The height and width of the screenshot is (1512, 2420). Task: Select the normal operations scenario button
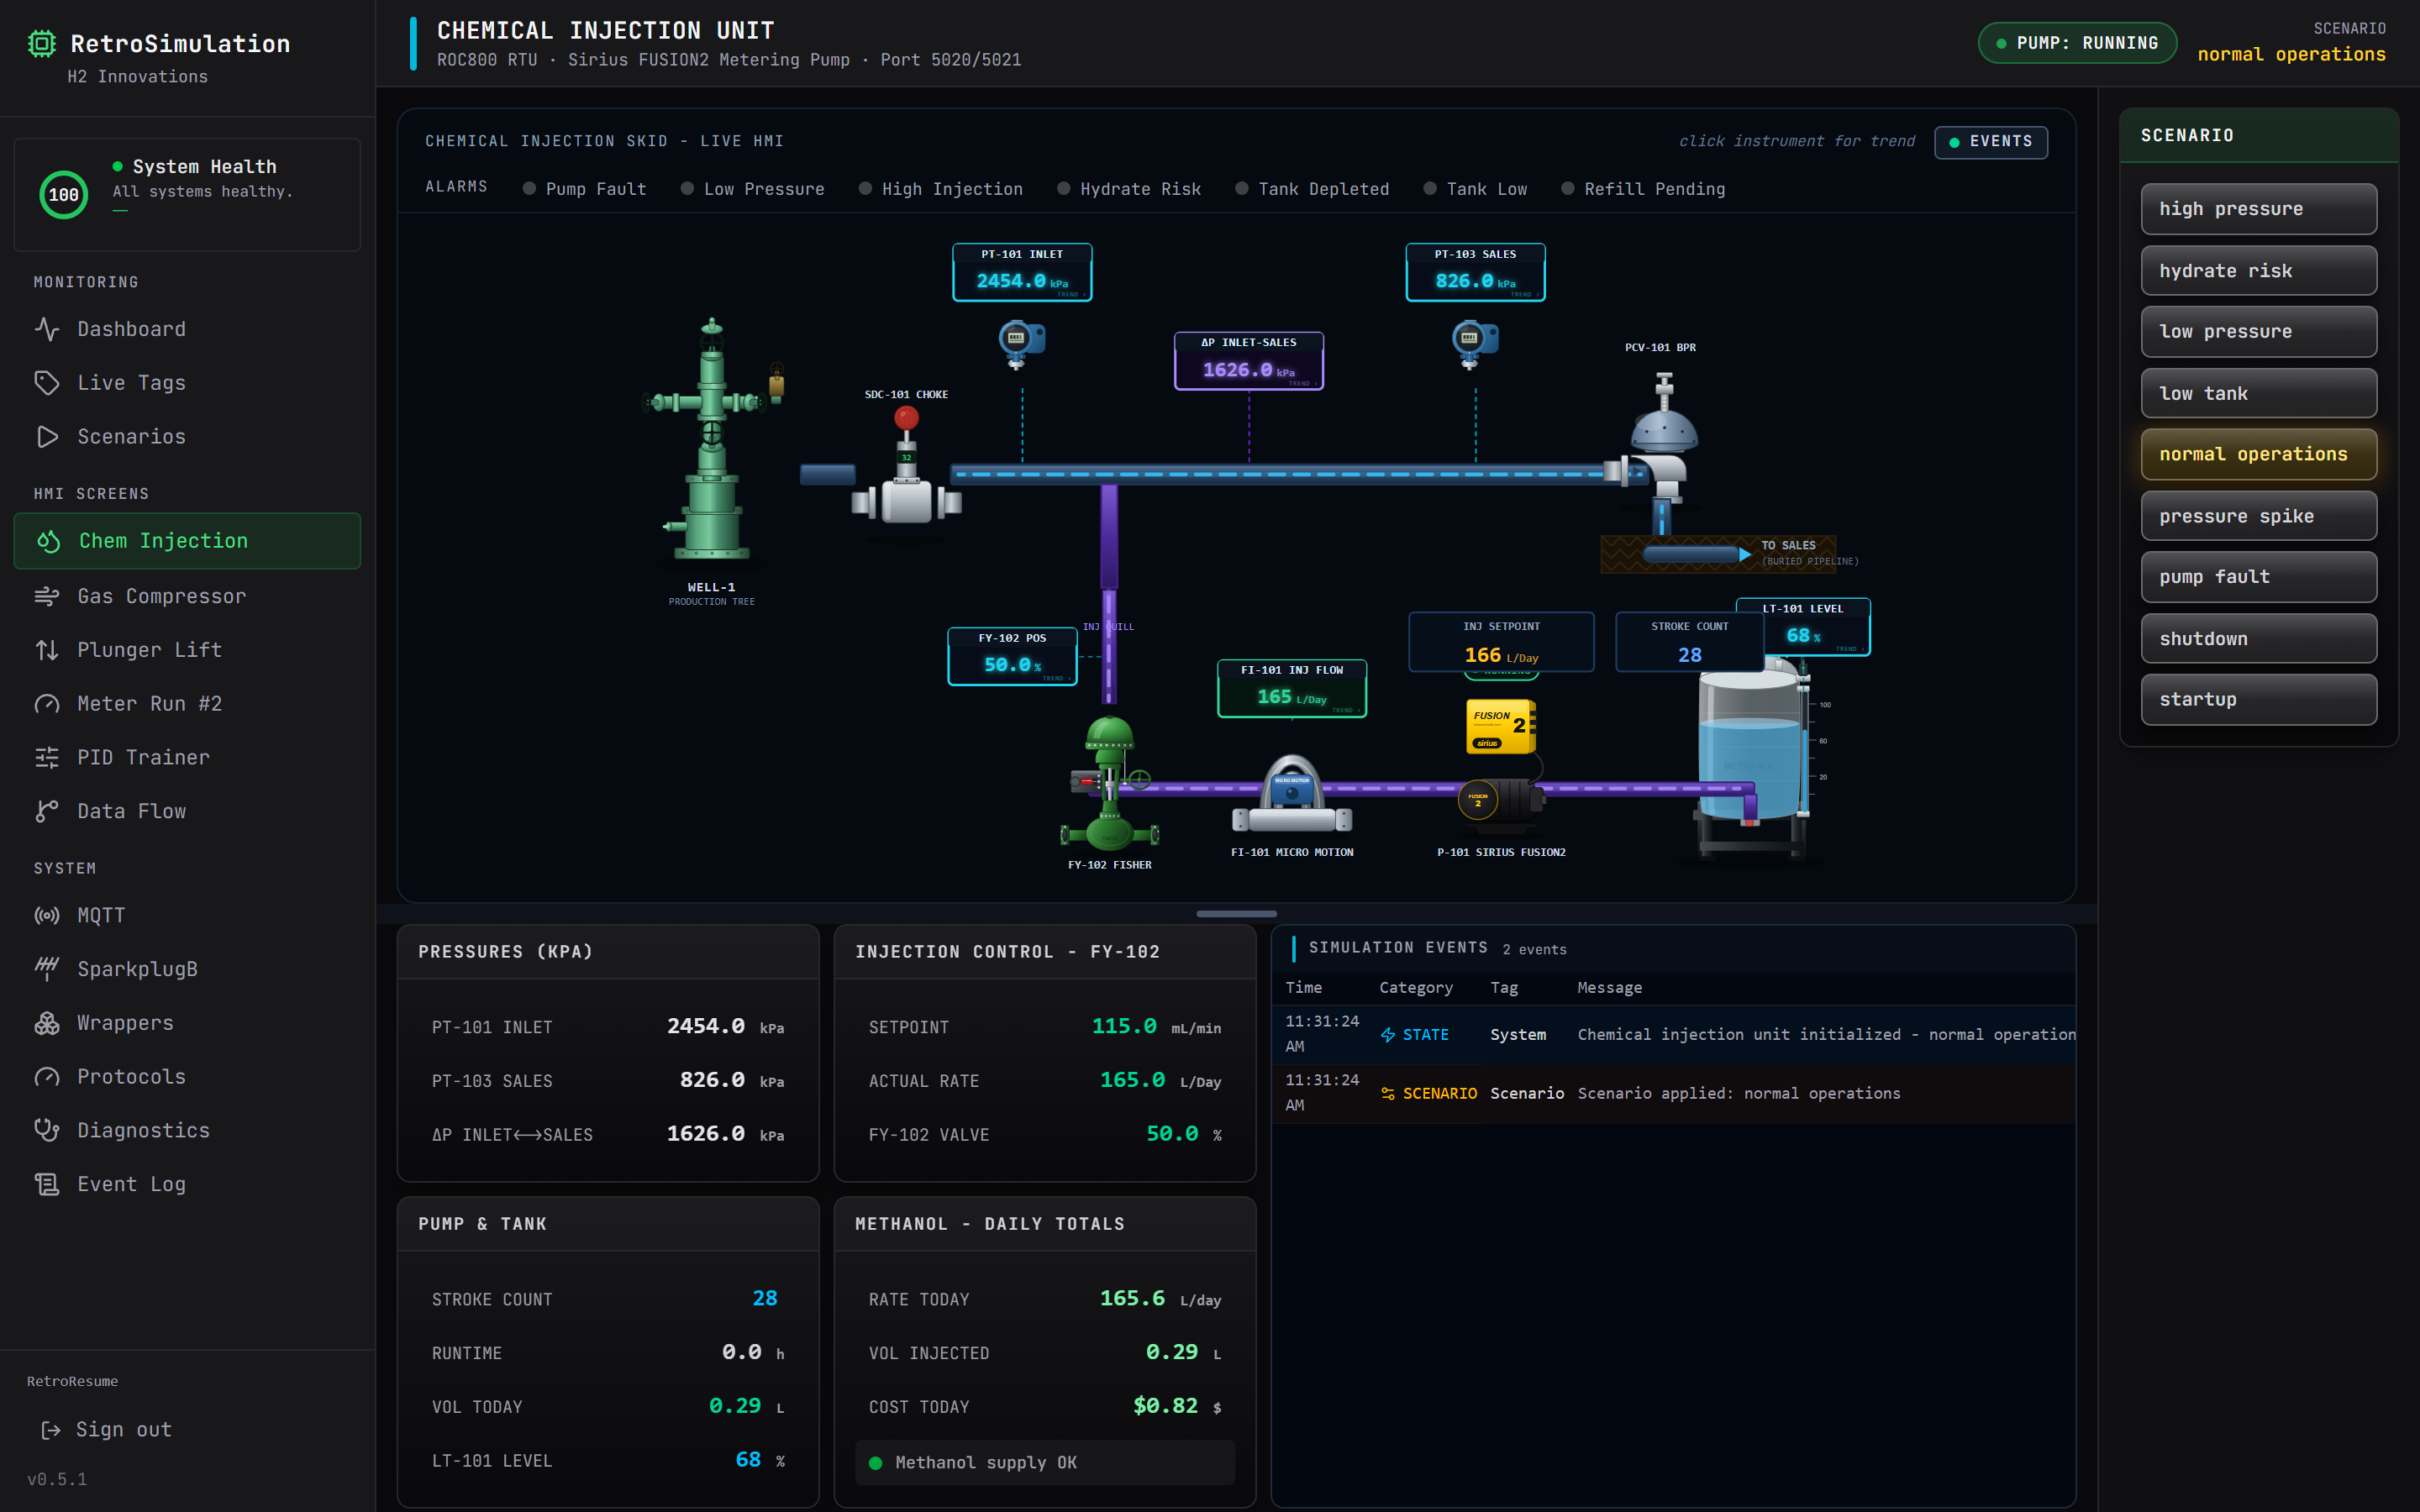pyautogui.click(x=2258, y=455)
